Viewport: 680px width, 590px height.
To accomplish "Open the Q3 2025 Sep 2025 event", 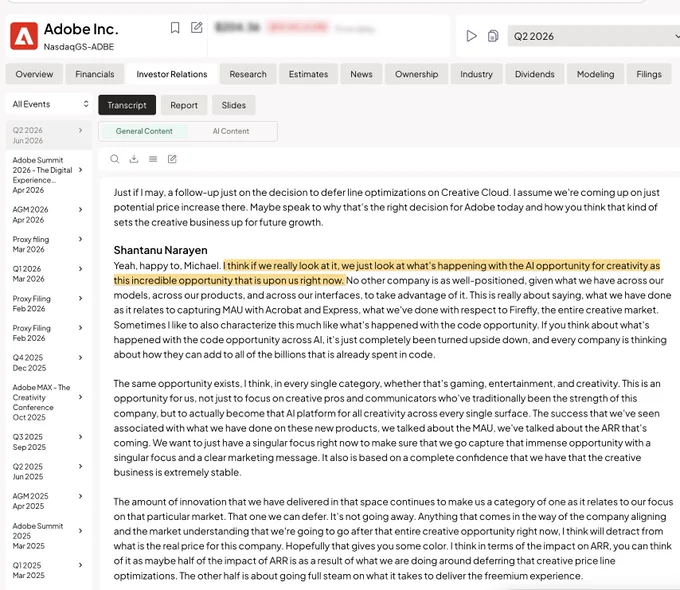I will pyautogui.click(x=49, y=442).
